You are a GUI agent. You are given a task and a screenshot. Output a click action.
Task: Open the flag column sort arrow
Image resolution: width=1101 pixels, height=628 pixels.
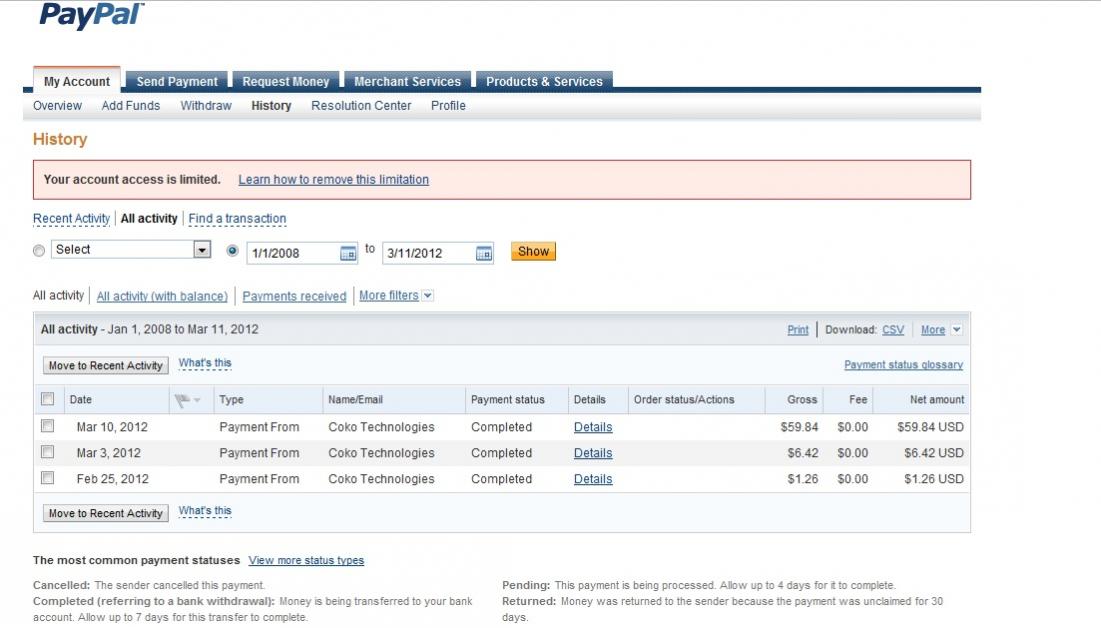point(197,400)
